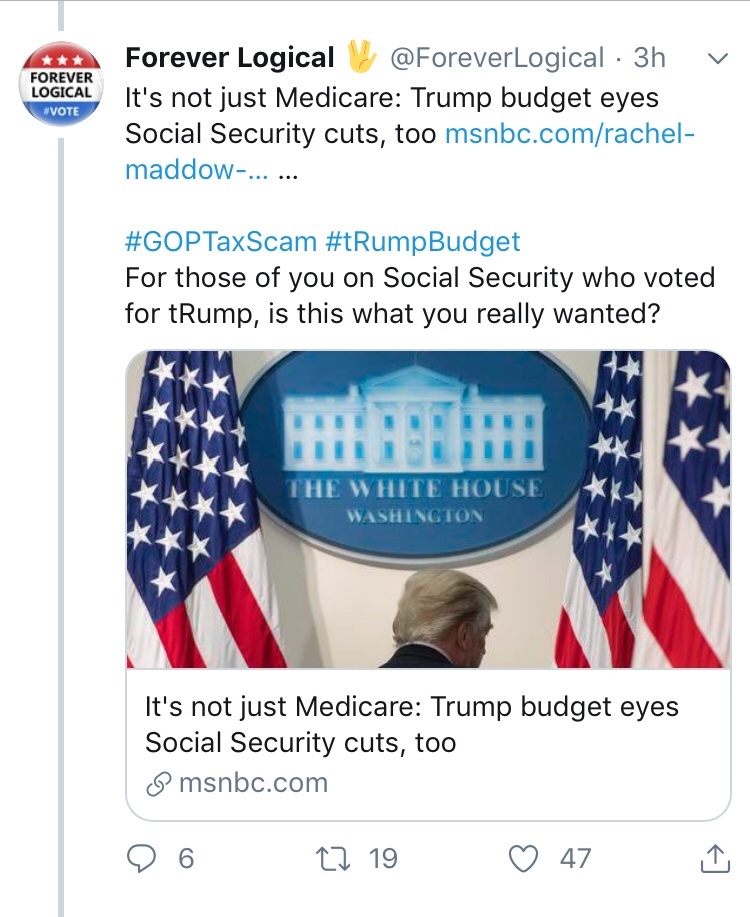Screen dimensions: 750x917
Task: Click the Forever Logical display name
Action: coord(229,58)
